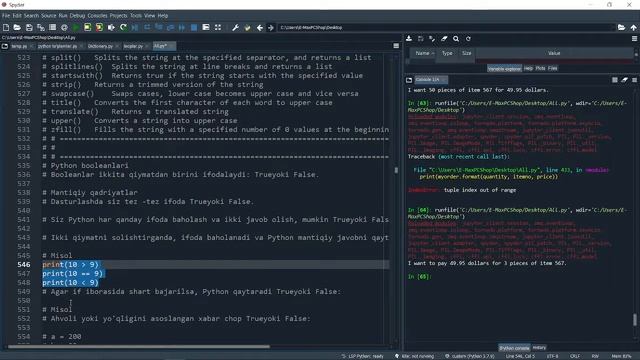Run the current cell
Image resolution: width=640 pixels, height=360 pixels.
point(88,27)
